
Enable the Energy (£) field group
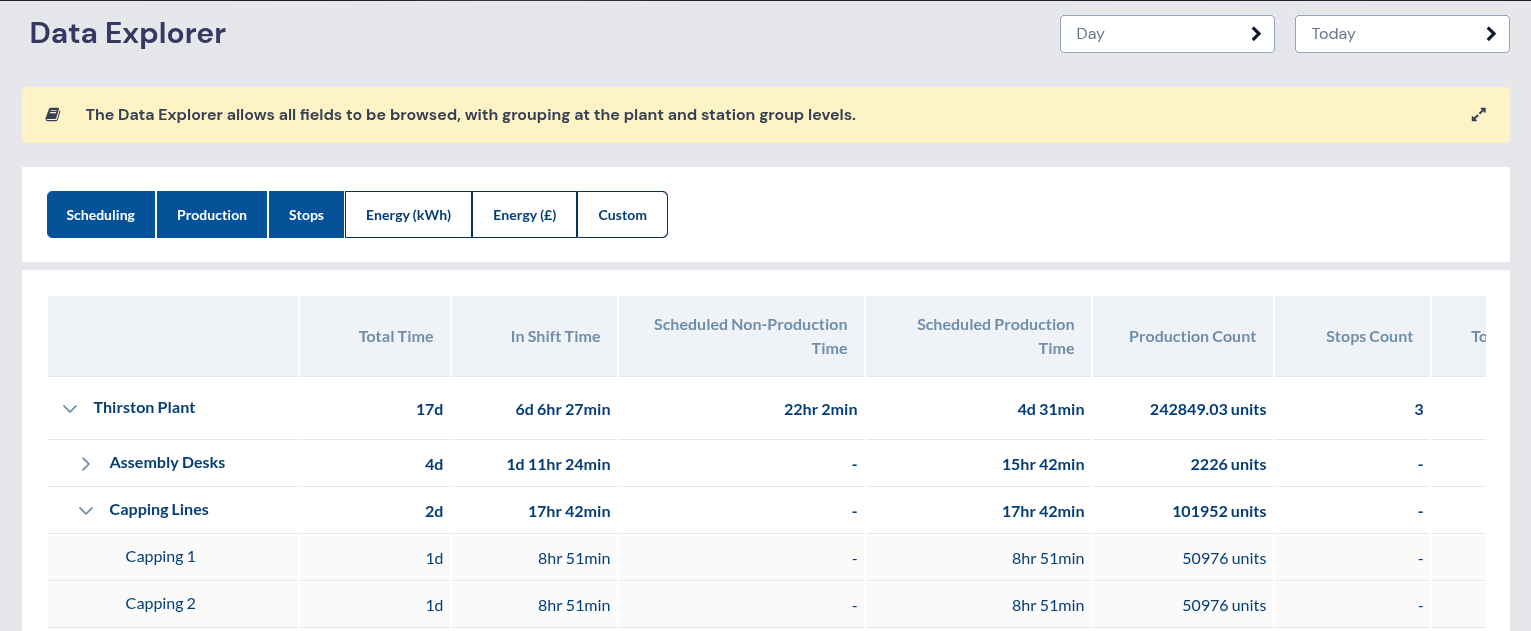click(525, 215)
